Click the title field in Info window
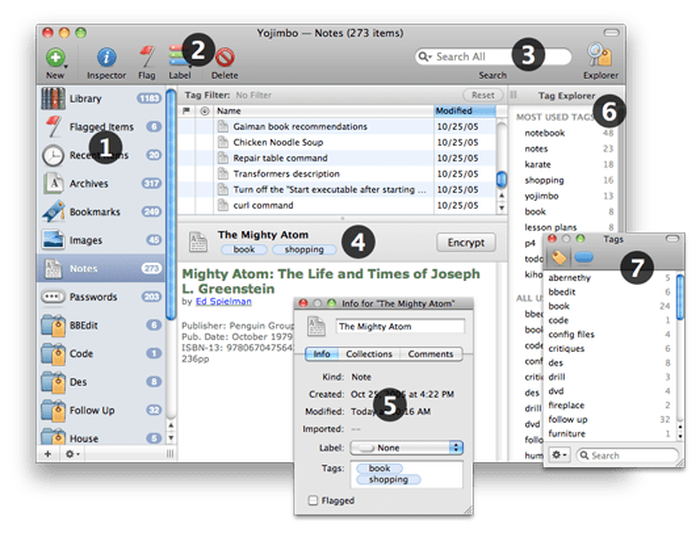The width and height of the screenshot is (700, 533). click(400, 326)
